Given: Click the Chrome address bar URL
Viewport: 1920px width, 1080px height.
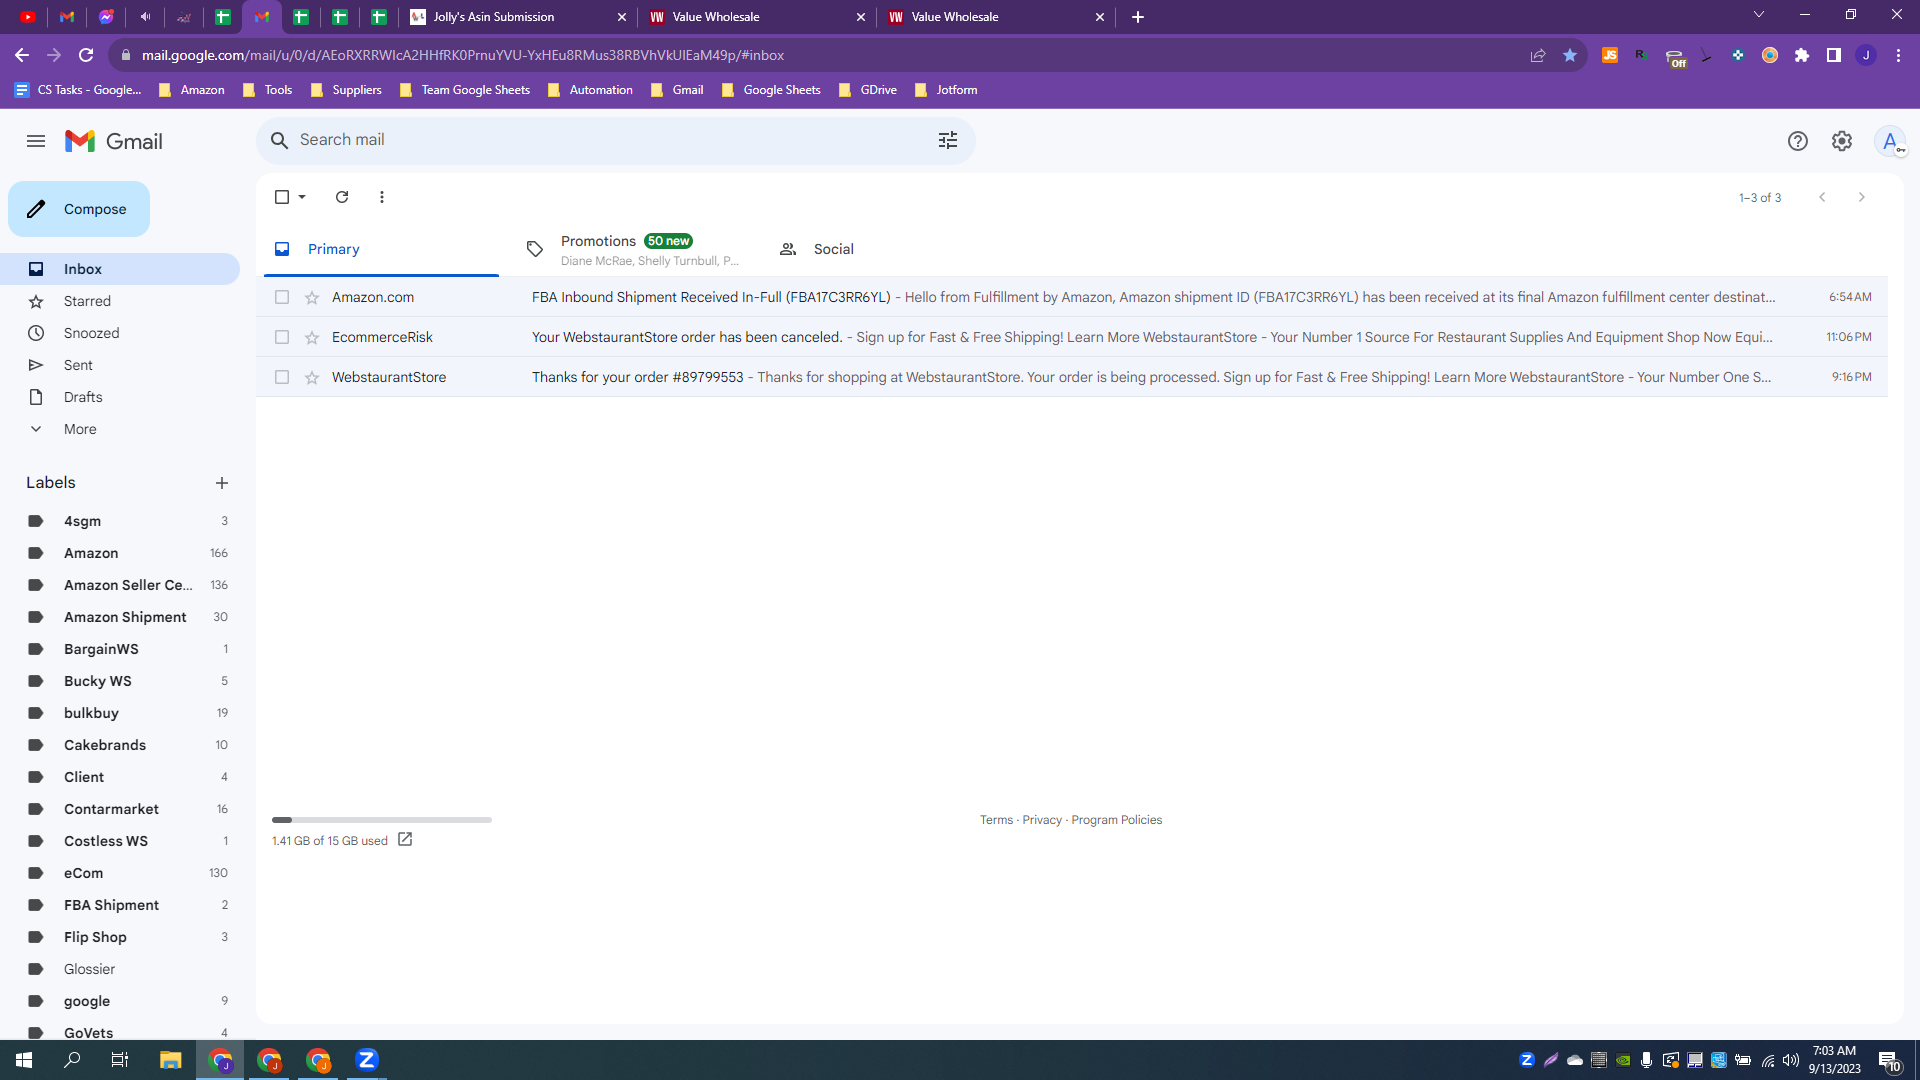Looking at the screenshot, I should (463, 55).
